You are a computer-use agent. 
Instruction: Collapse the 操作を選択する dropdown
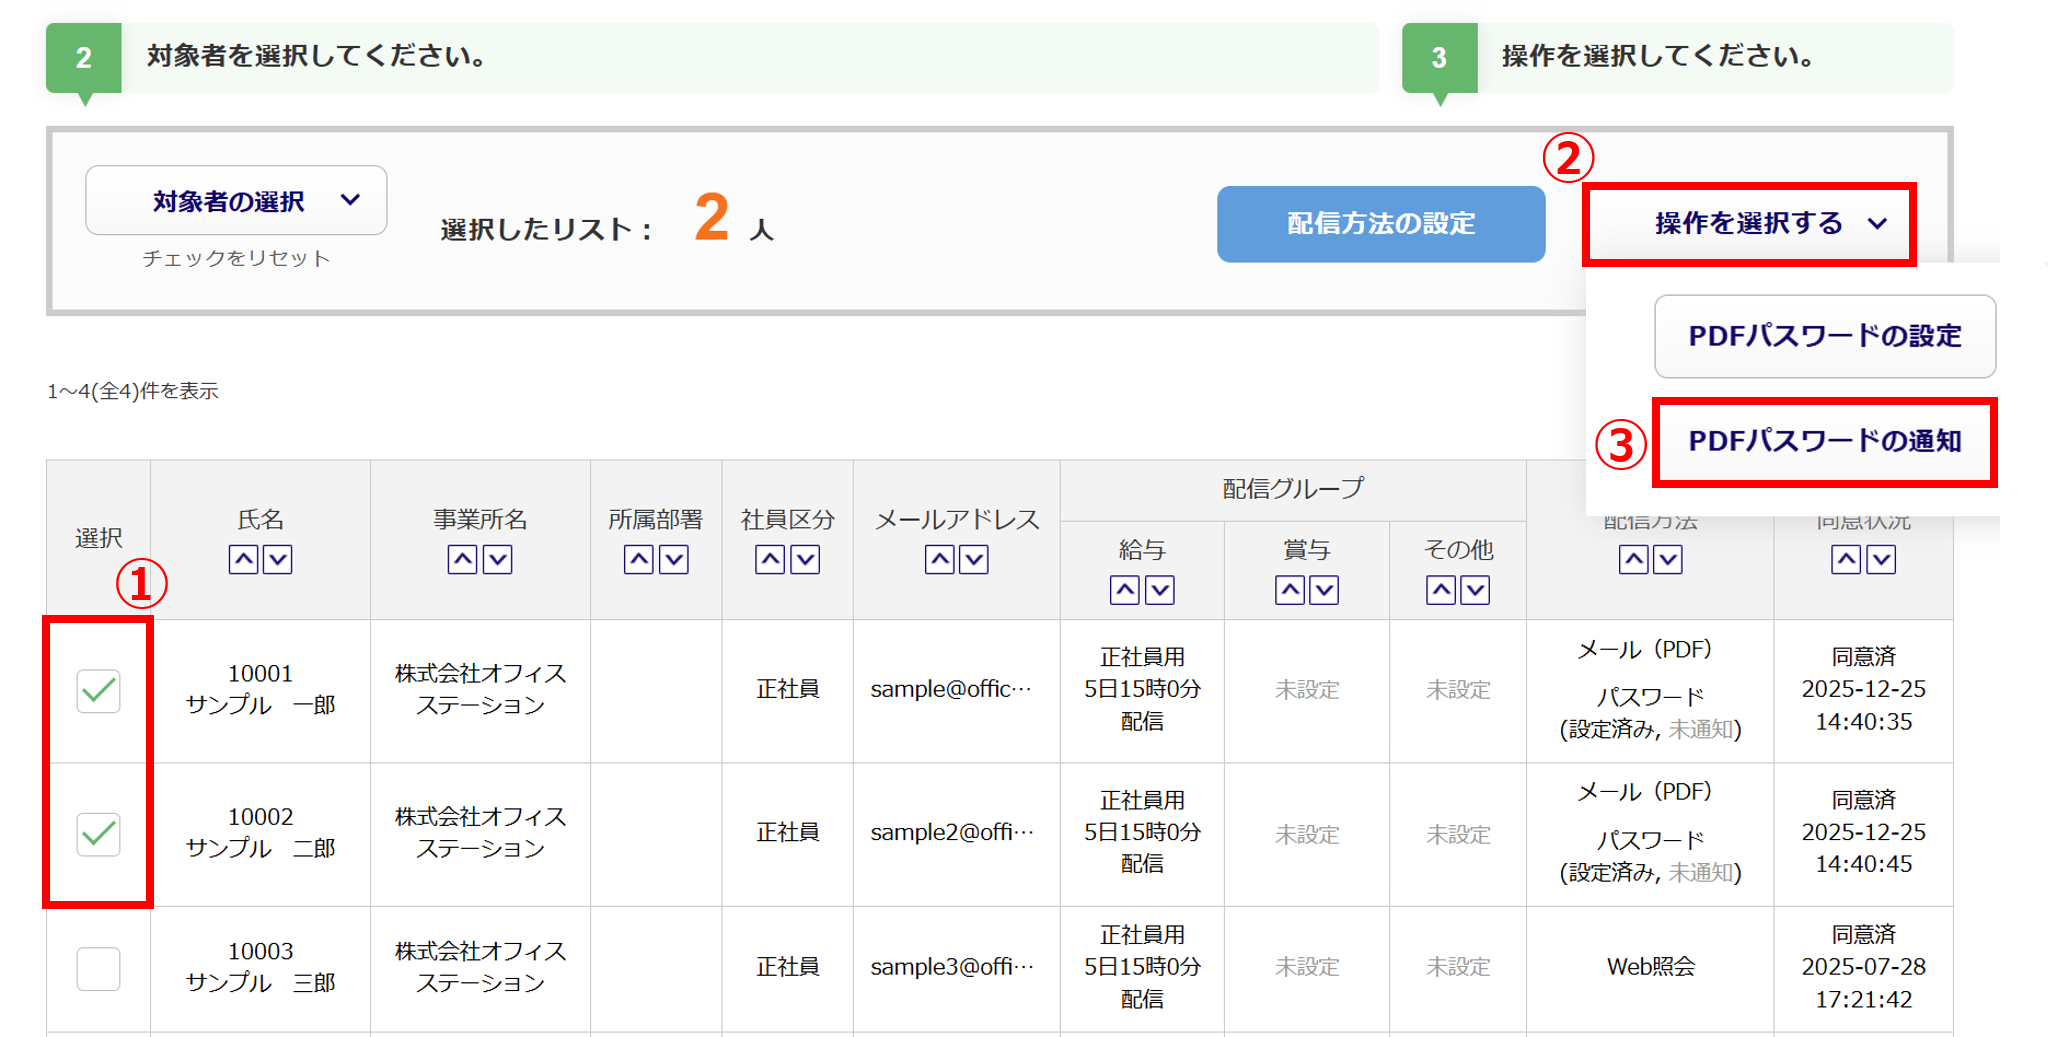click(1749, 224)
